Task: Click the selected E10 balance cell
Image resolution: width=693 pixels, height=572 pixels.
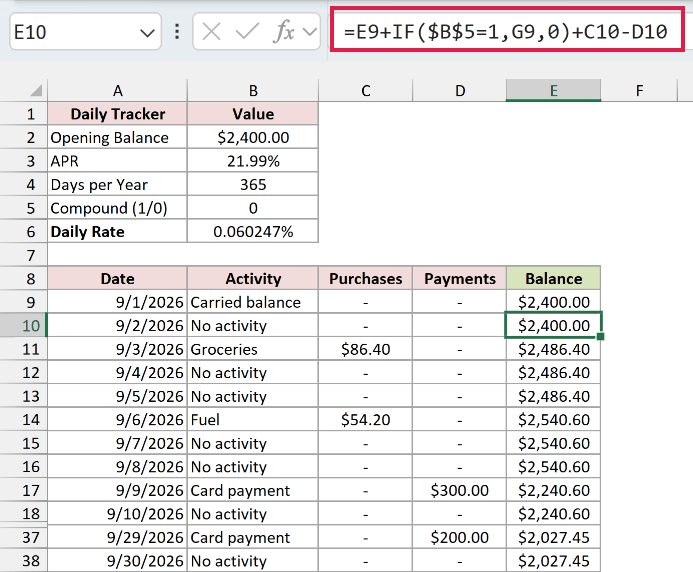Action: pos(553,326)
